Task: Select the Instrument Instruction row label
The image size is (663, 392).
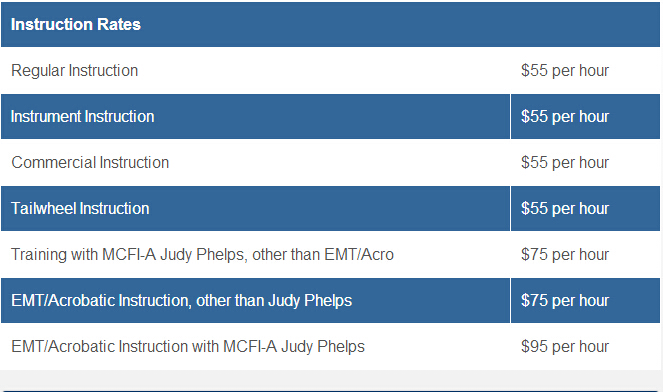Action: pos(82,116)
